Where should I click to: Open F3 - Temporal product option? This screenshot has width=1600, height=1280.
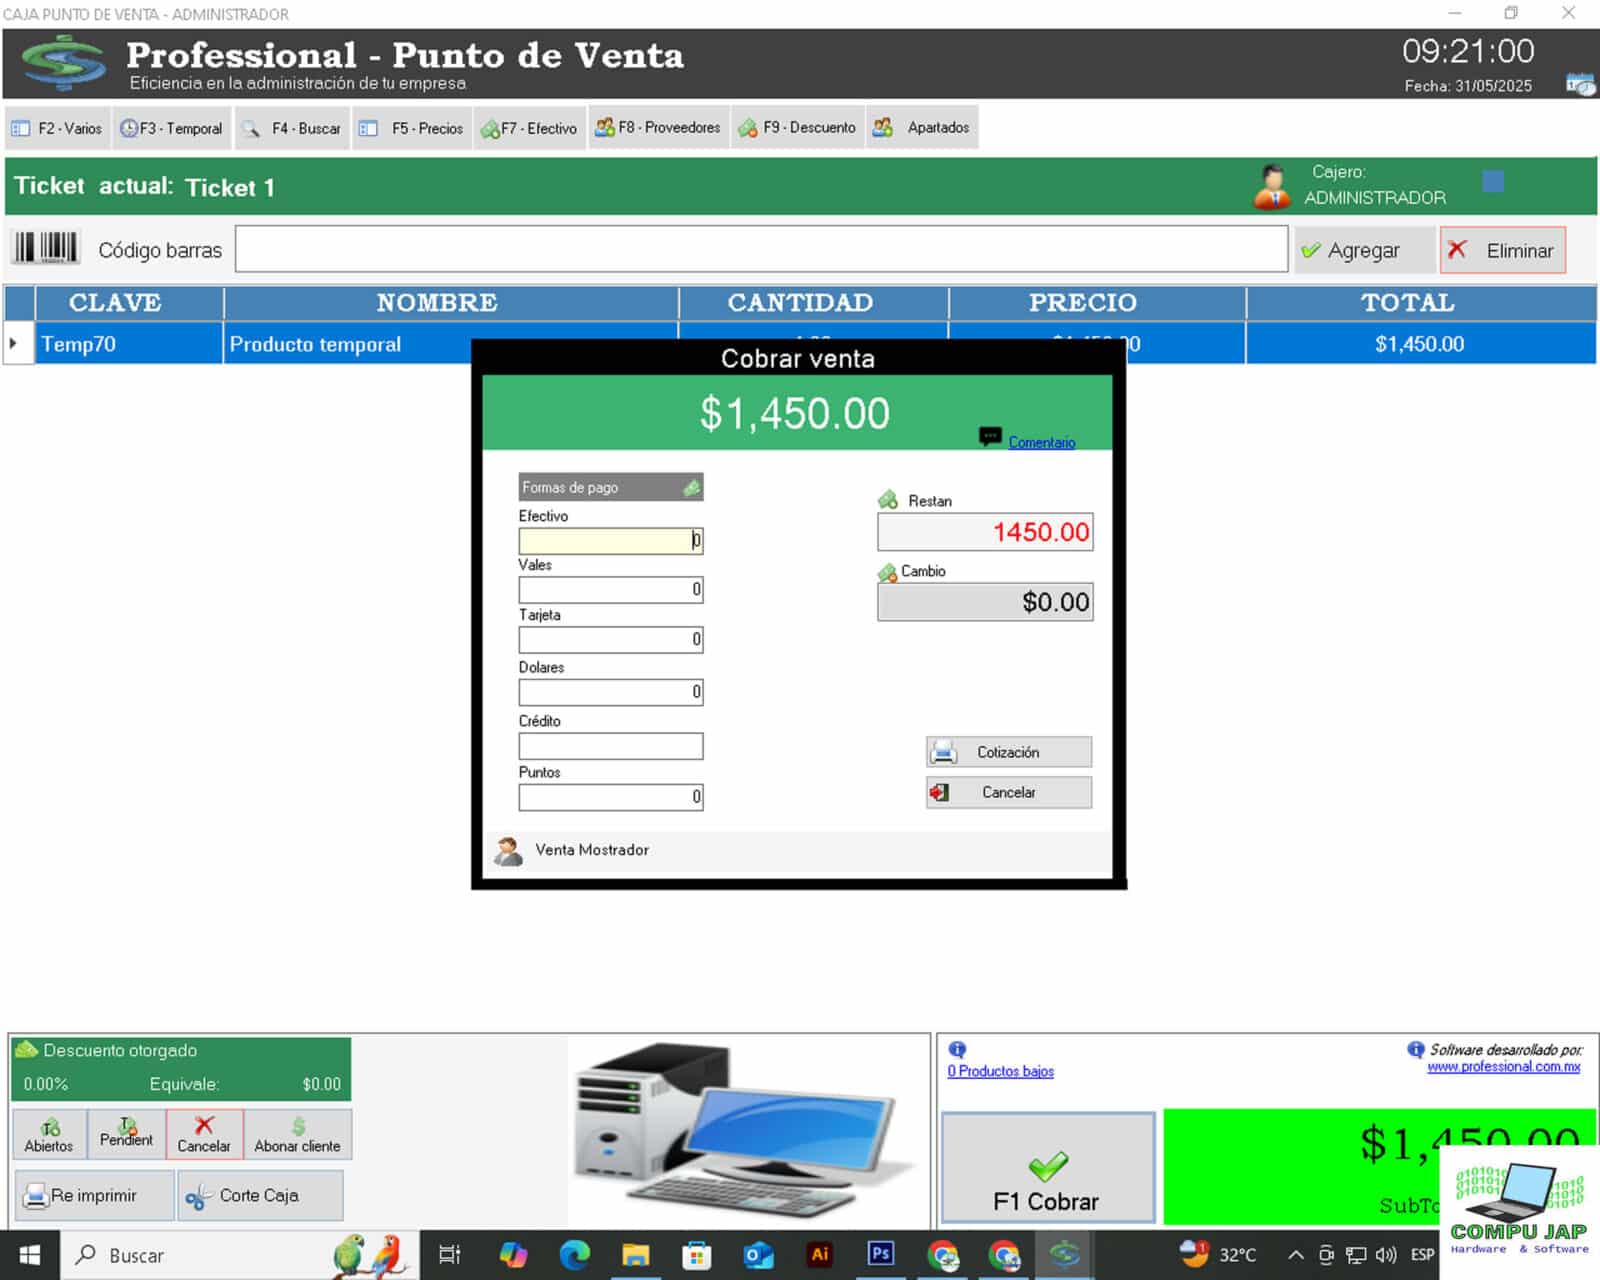point(172,128)
